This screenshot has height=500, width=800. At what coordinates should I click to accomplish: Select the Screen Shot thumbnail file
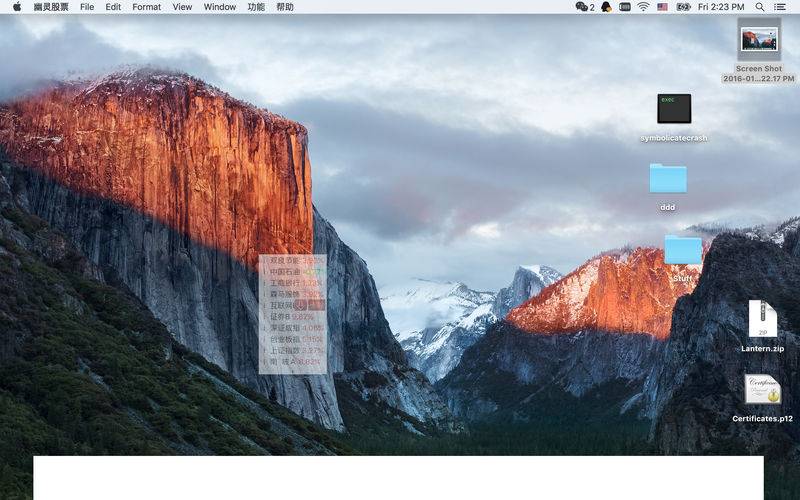[x=759, y=40]
